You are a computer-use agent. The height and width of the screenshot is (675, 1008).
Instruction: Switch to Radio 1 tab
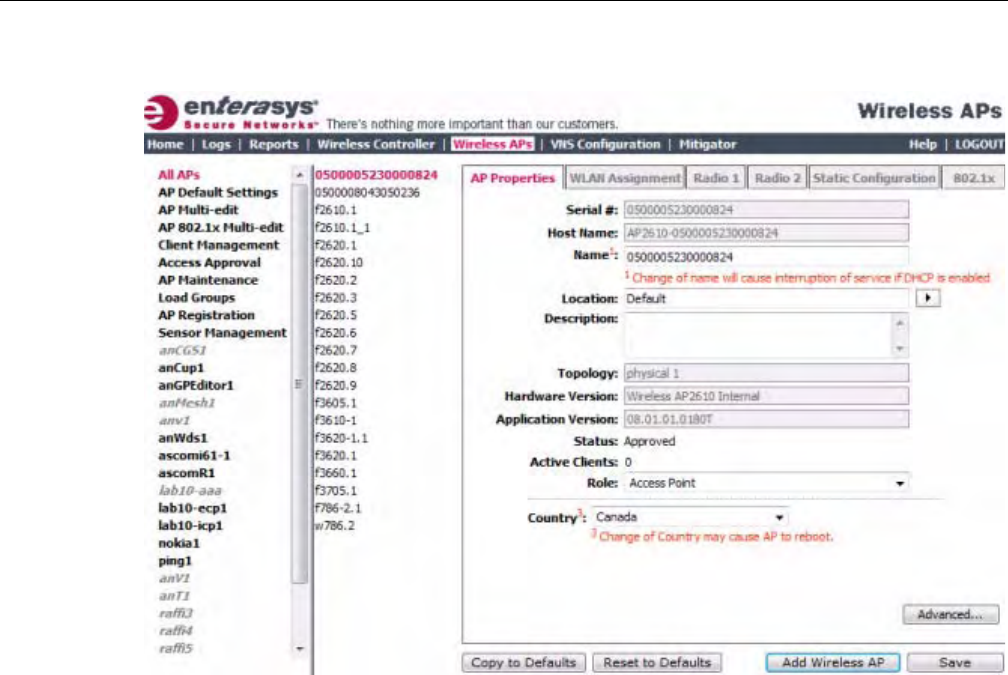coord(716,178)
